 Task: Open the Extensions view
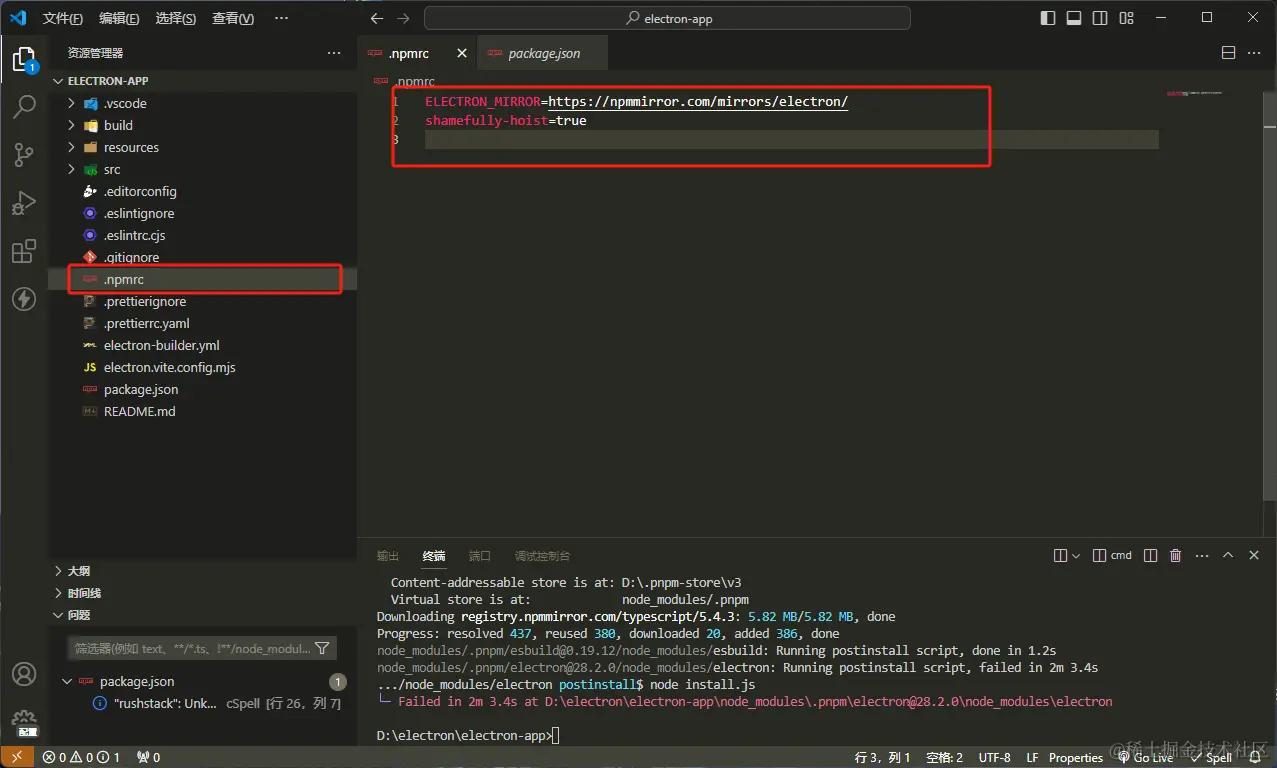[24, 251]
